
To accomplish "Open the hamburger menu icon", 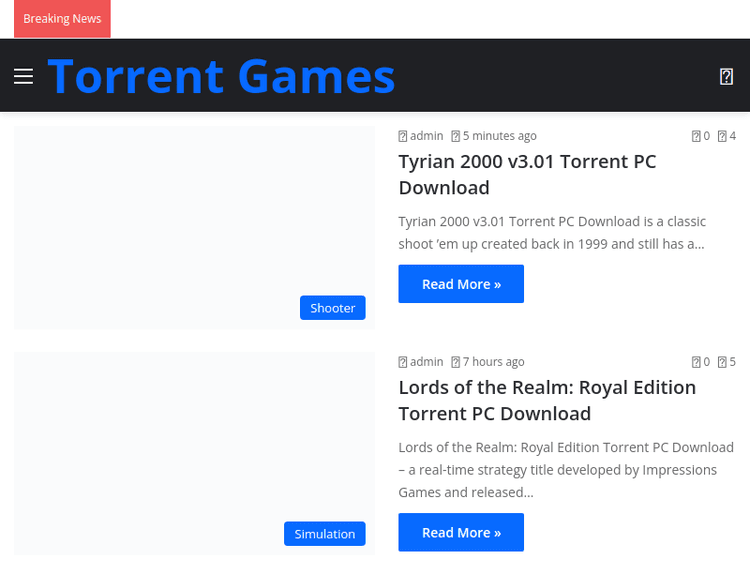I will tap(23, 76).
